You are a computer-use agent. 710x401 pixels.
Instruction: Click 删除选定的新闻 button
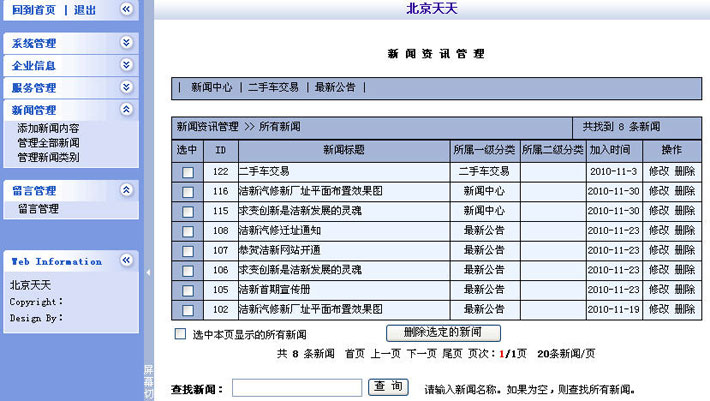point(443,333)
